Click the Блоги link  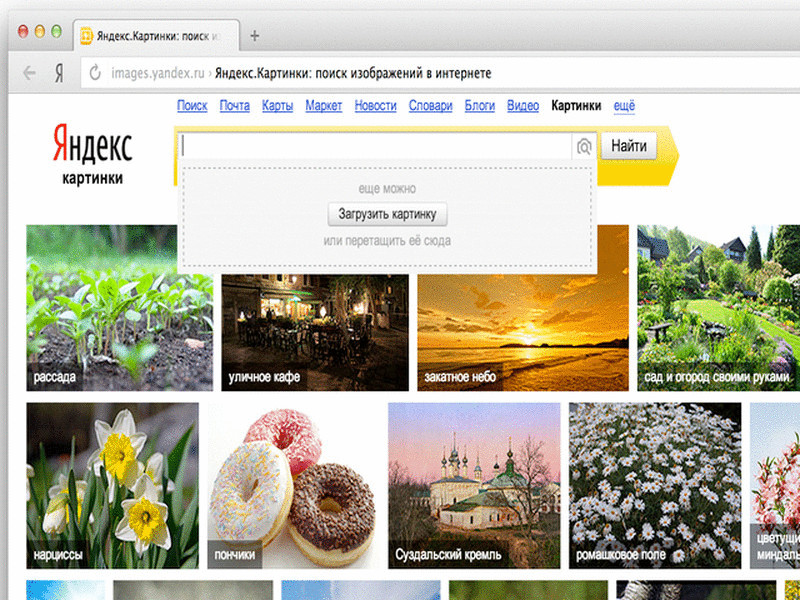pyautogui.click(x=480, y=106)
